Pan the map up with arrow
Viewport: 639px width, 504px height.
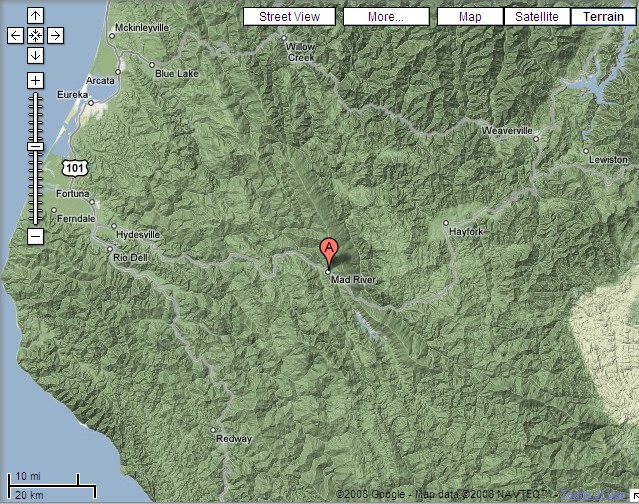(35, 16)
